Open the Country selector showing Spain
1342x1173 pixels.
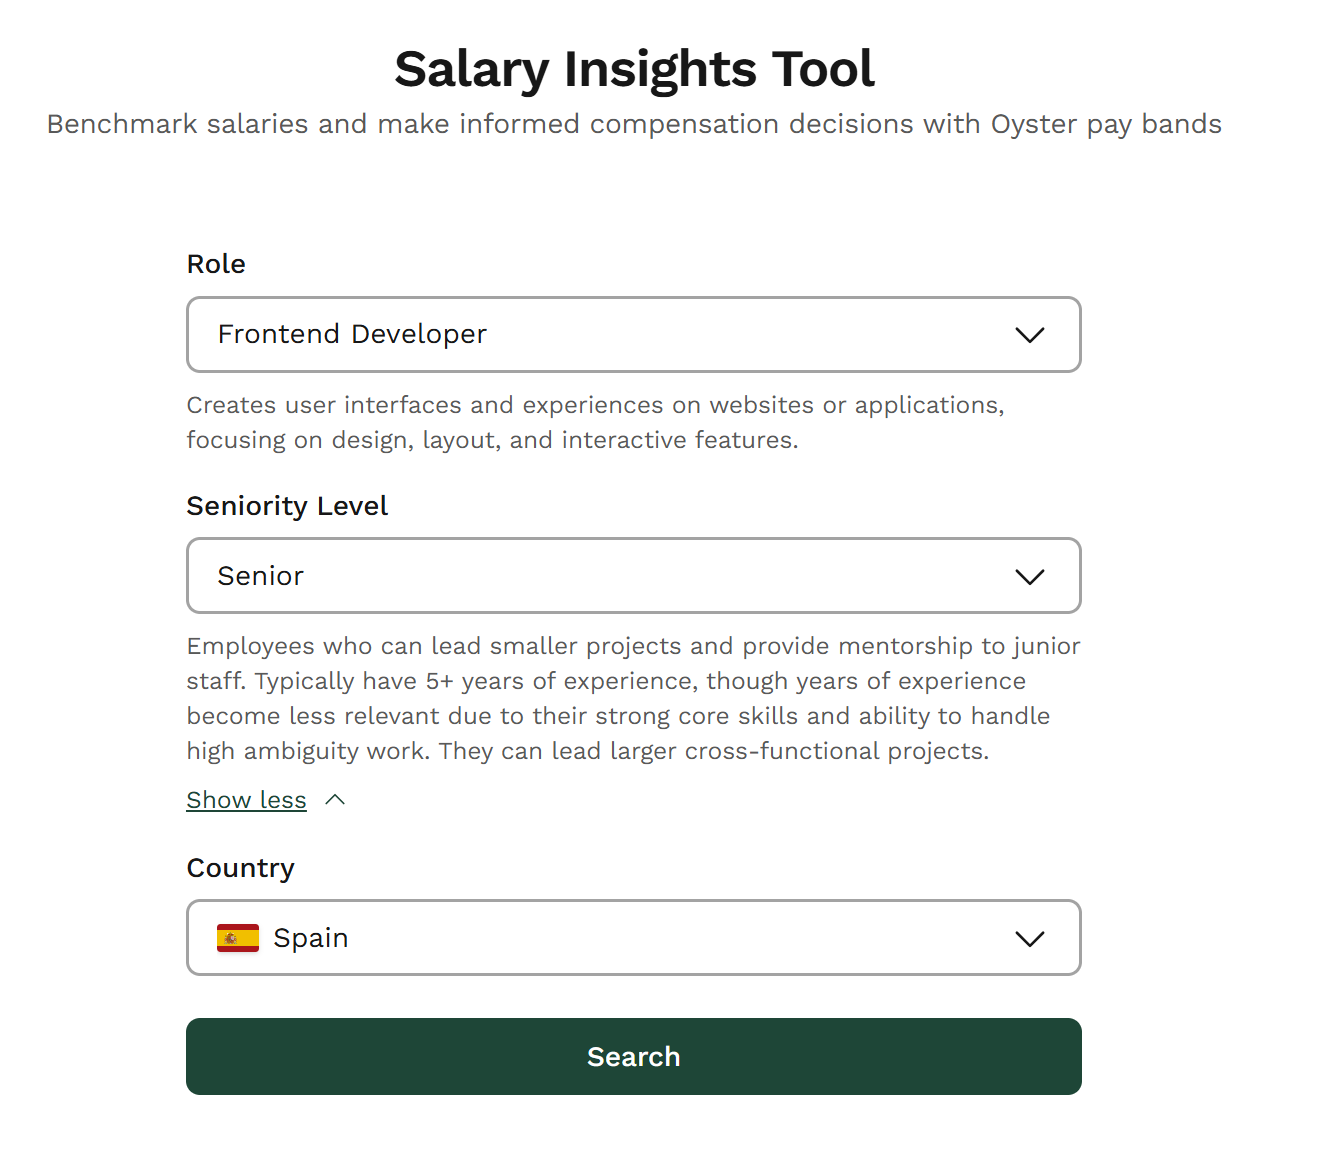coord(633,938)
